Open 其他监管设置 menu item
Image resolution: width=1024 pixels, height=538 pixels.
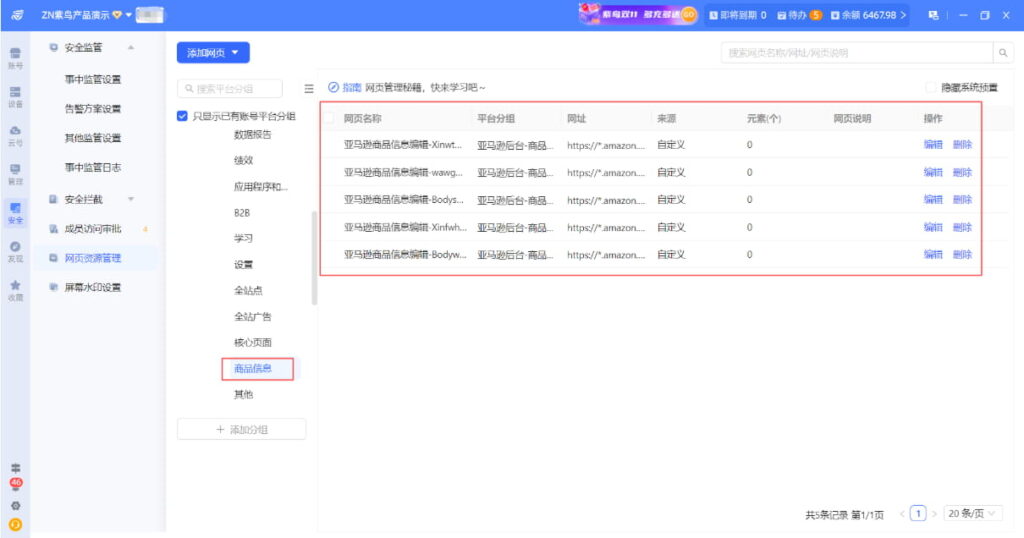point(93,138)
